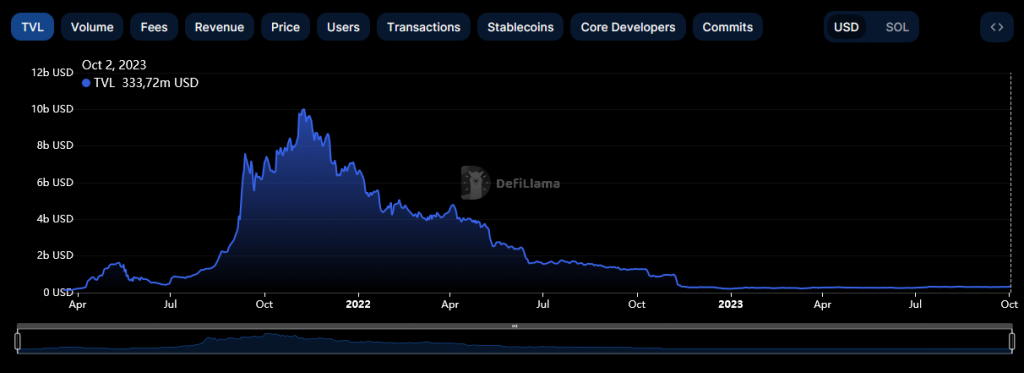Click the "Oct 2, 2023" tooltip date
The width and height of the screenshot is (1024, 373).
(x=114, y=65)
